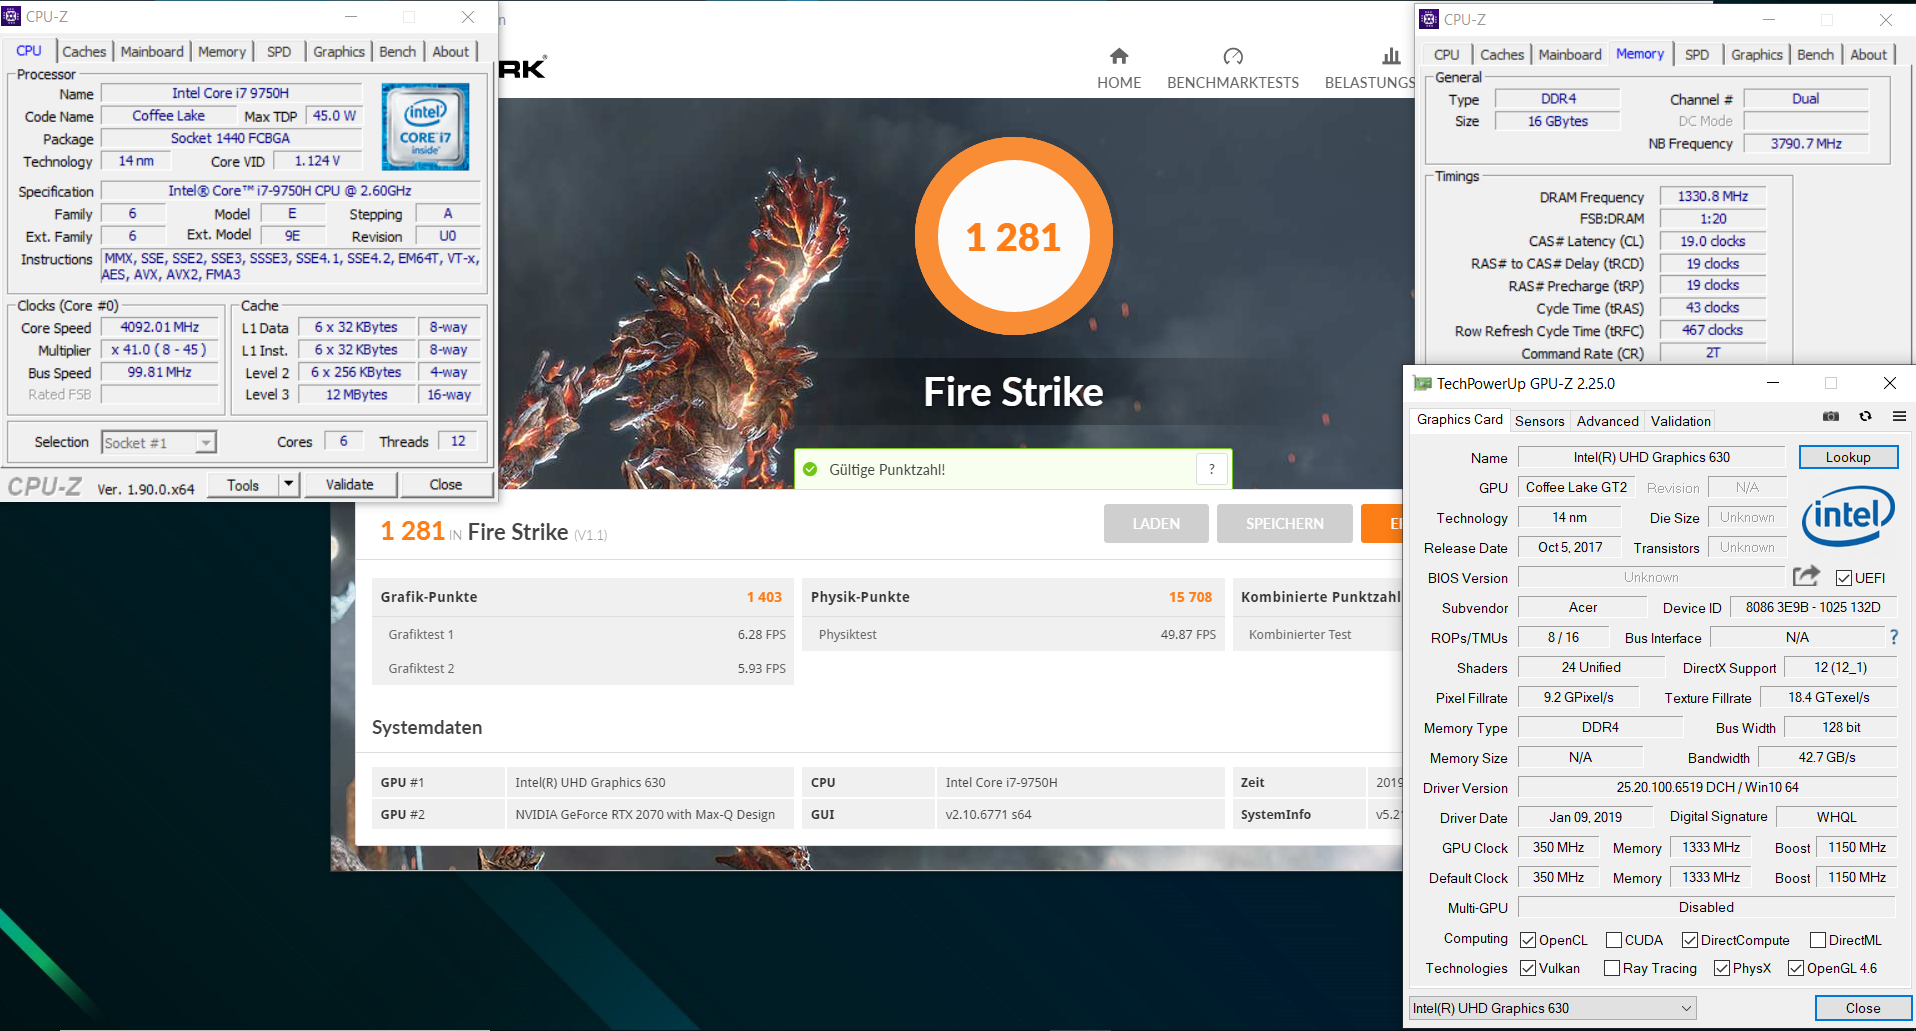This screenshot has width=1916, height=1031.
Task: Click the Physik-Punkte score 15 708
Action: tap(1190, 597)
